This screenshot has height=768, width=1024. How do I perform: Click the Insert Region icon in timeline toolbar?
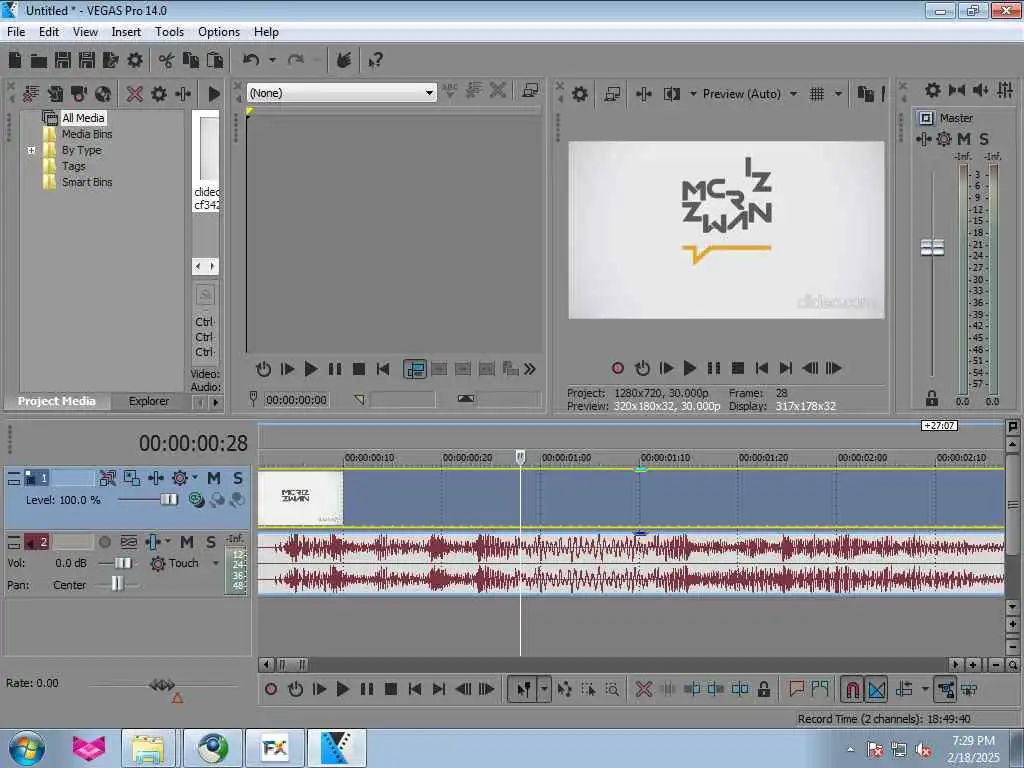click(x=820, y=688)
